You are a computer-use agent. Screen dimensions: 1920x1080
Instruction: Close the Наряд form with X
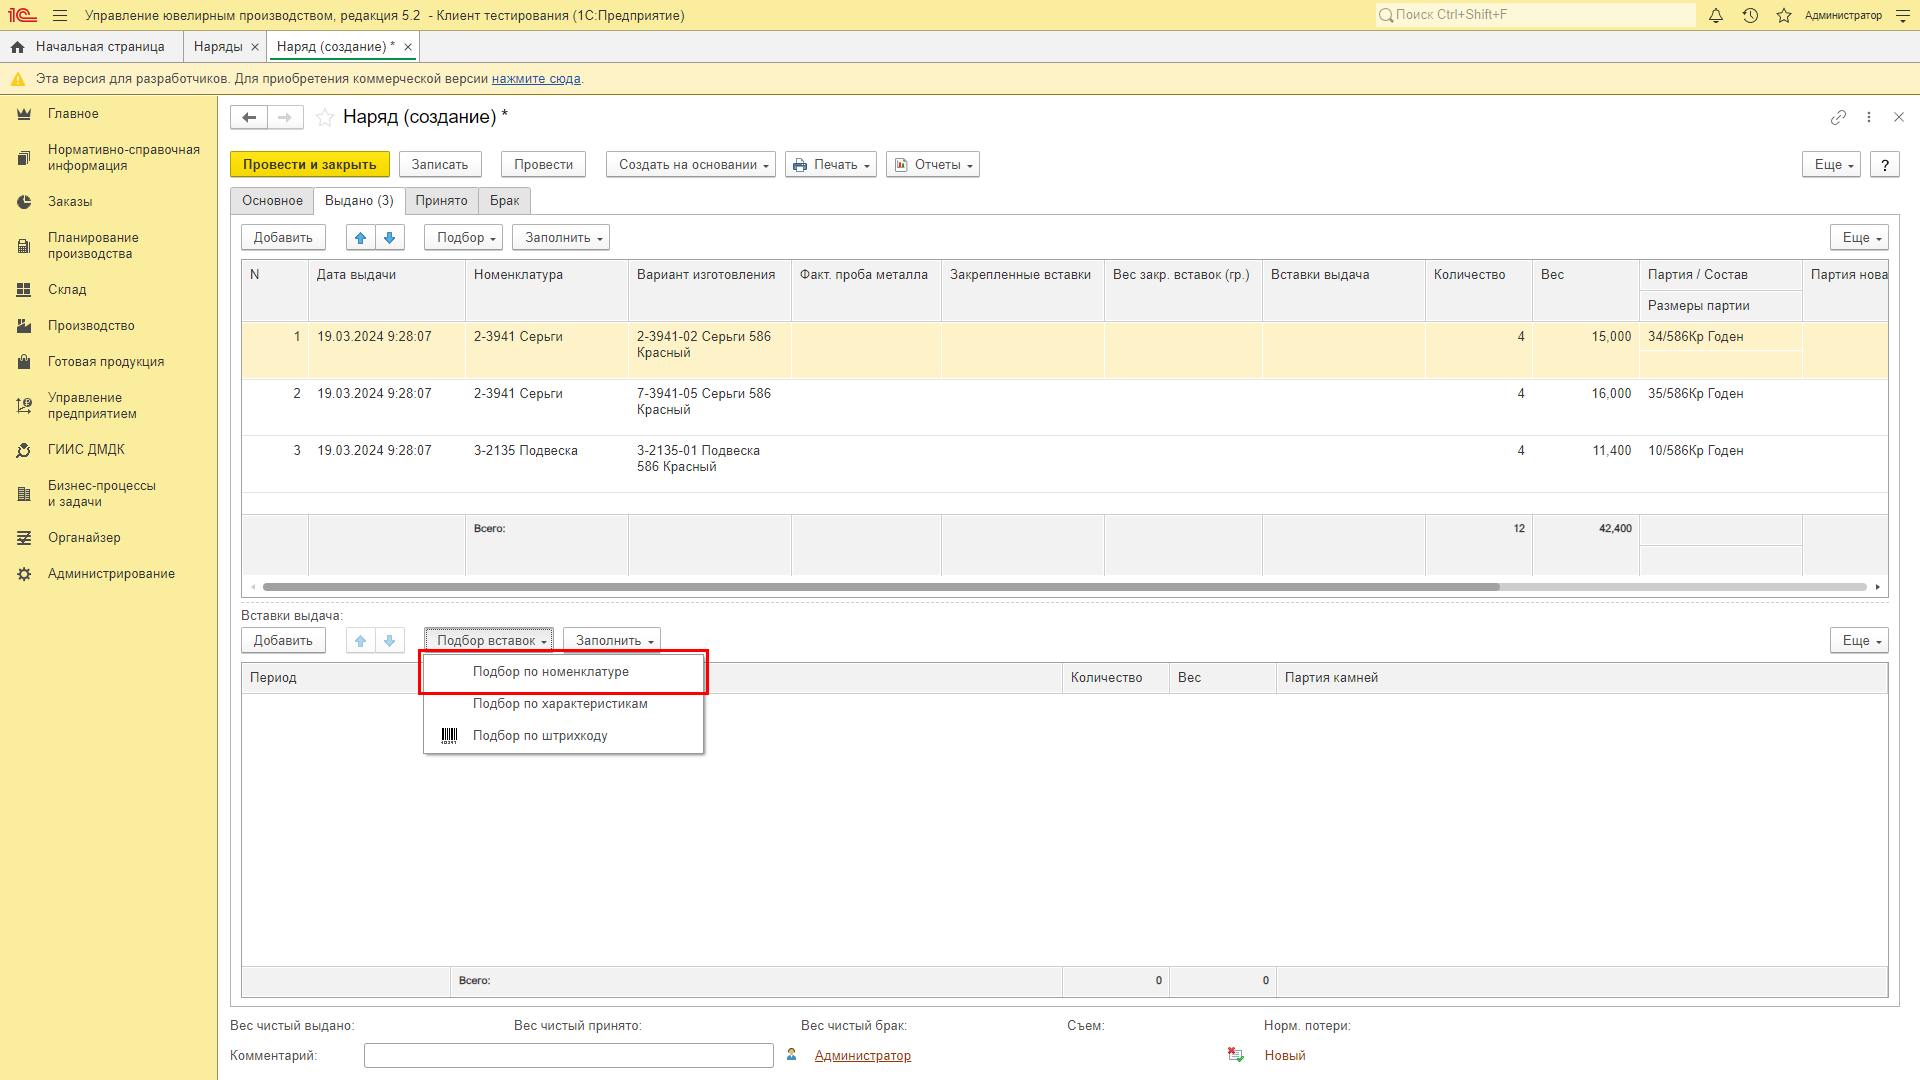point(1899,117)
